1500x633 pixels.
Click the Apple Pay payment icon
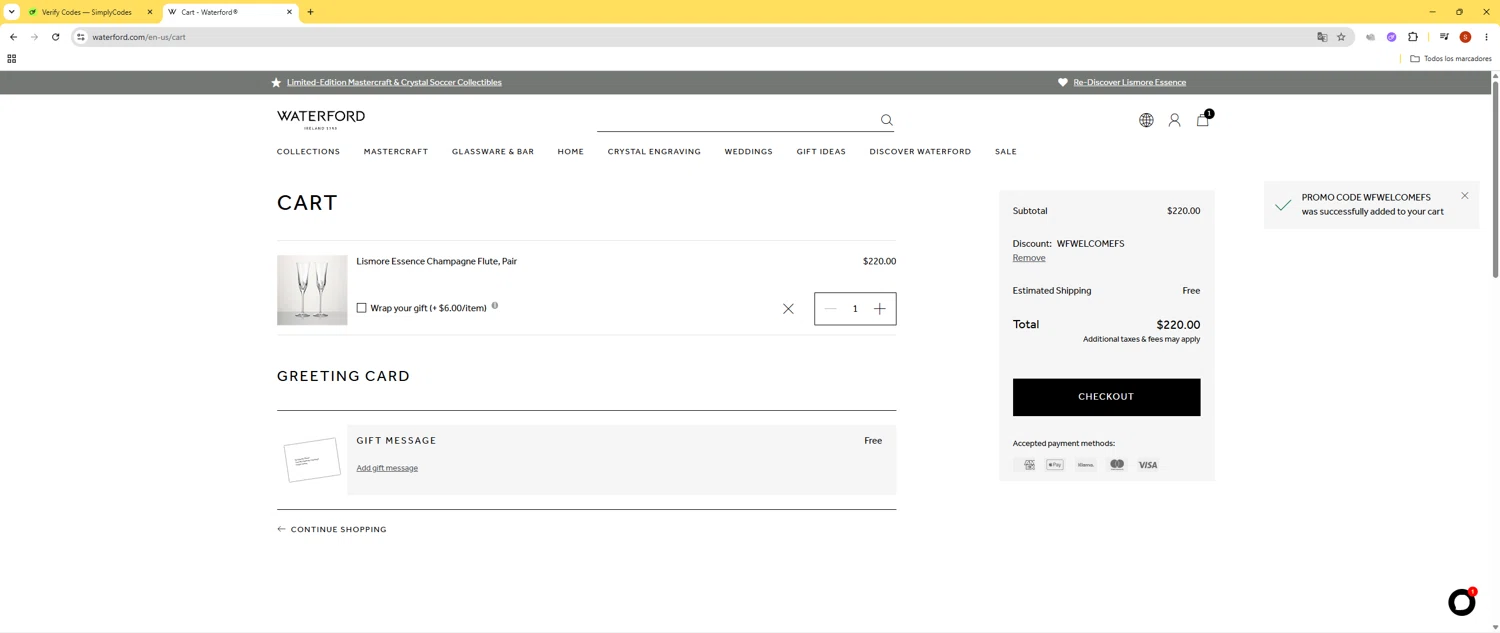coord(1055,465)
